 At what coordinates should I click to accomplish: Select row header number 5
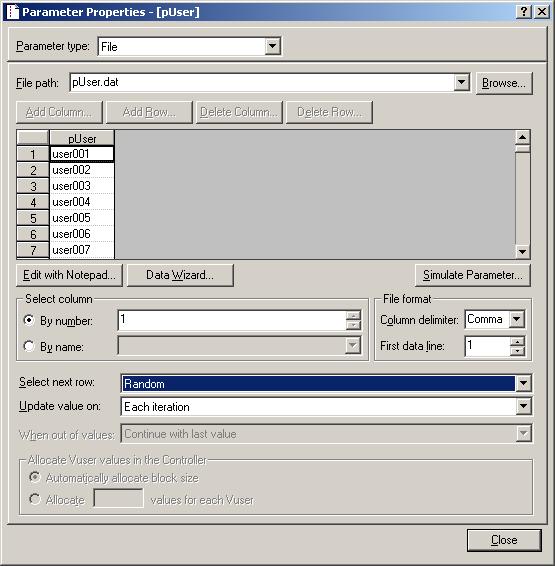pos(33,218)
